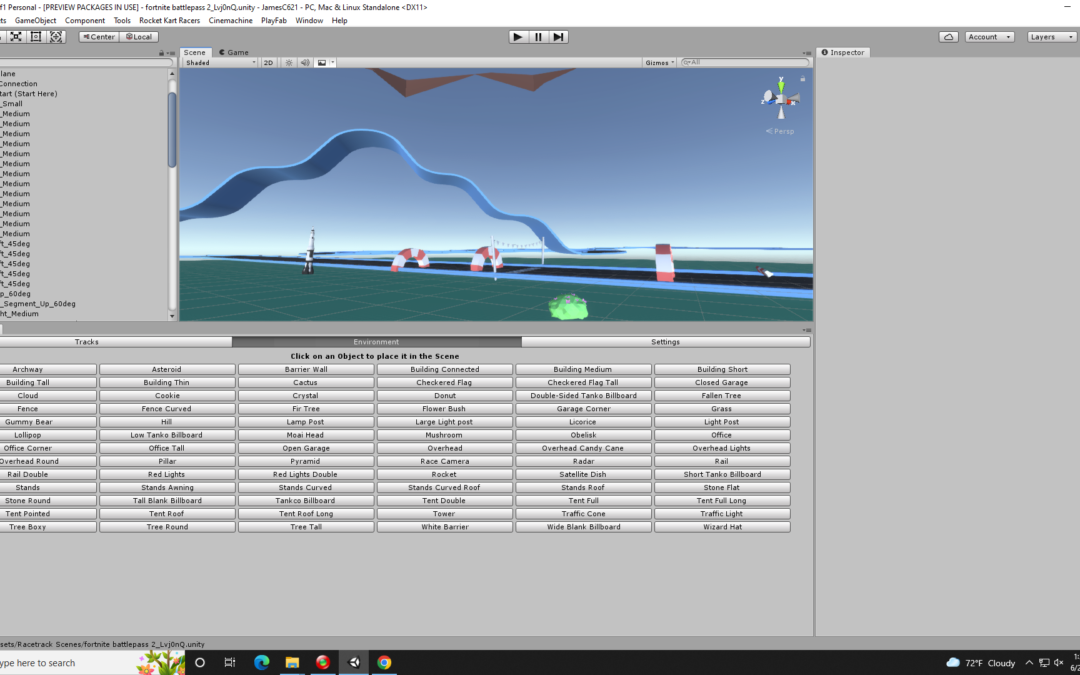Viewport: 1080px width, 675px height.
Task: Place a Race Camera object
Action: [444, 461]
